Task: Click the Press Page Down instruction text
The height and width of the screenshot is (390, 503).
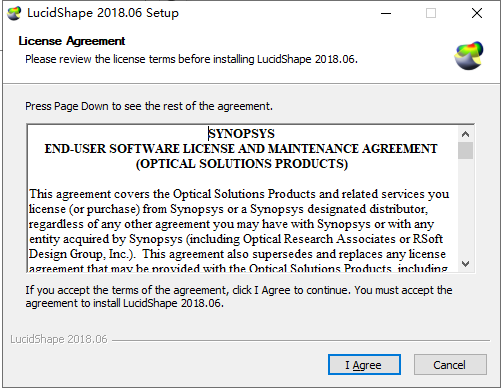Action: click(150, 107)
